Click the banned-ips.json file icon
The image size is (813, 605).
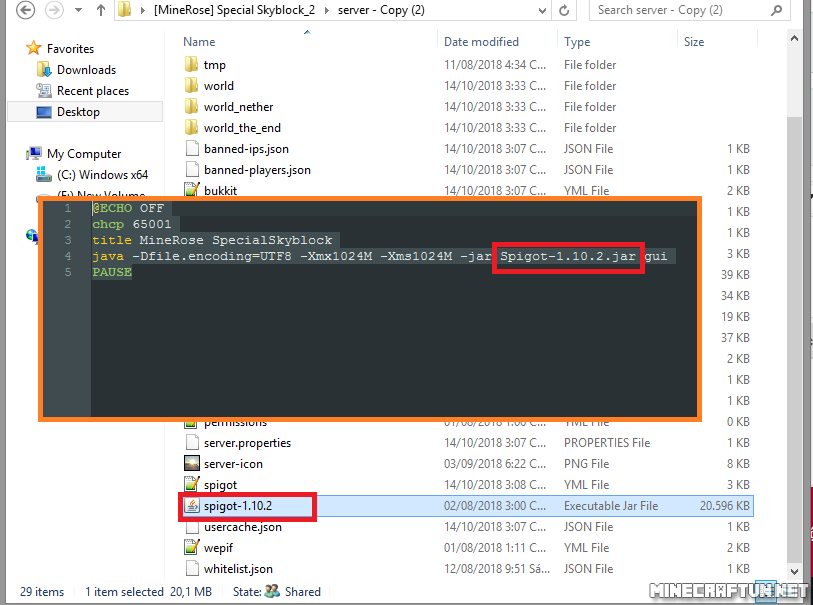coord(192,148)
